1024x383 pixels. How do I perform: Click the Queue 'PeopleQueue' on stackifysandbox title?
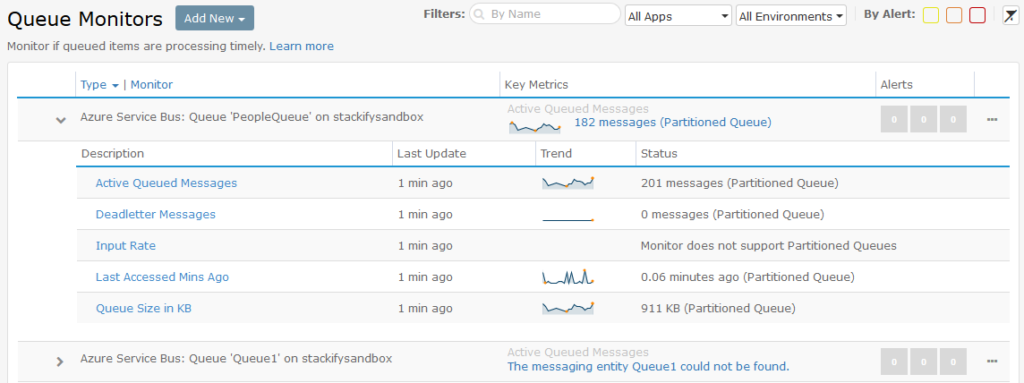[x=252, y=117]
